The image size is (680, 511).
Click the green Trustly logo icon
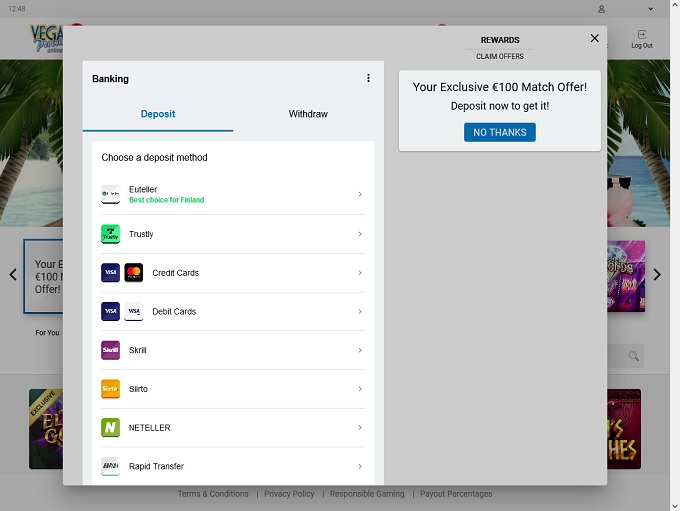110,234
